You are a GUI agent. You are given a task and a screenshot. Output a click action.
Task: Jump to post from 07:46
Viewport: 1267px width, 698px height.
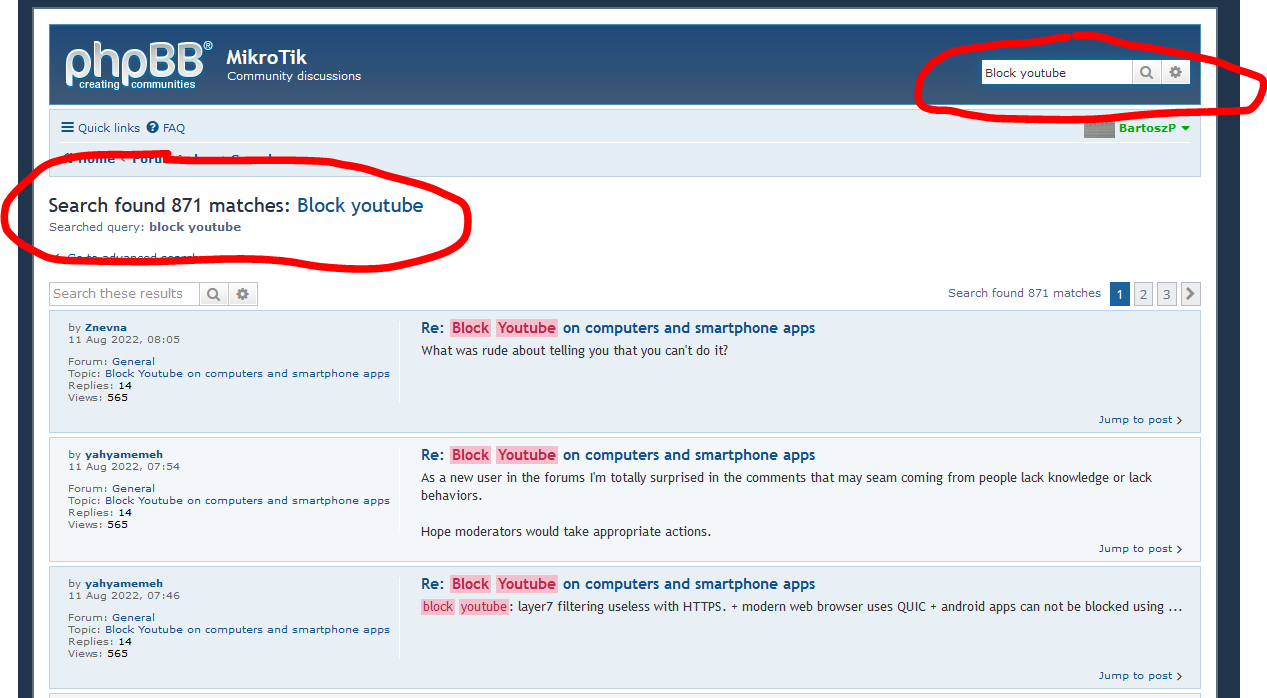coord(1140,676)
